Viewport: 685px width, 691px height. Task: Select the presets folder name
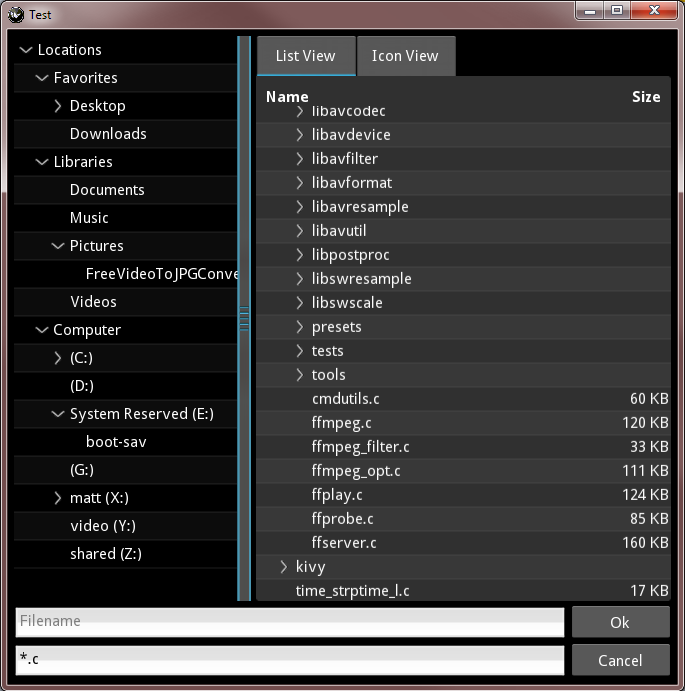pos(336,327)
